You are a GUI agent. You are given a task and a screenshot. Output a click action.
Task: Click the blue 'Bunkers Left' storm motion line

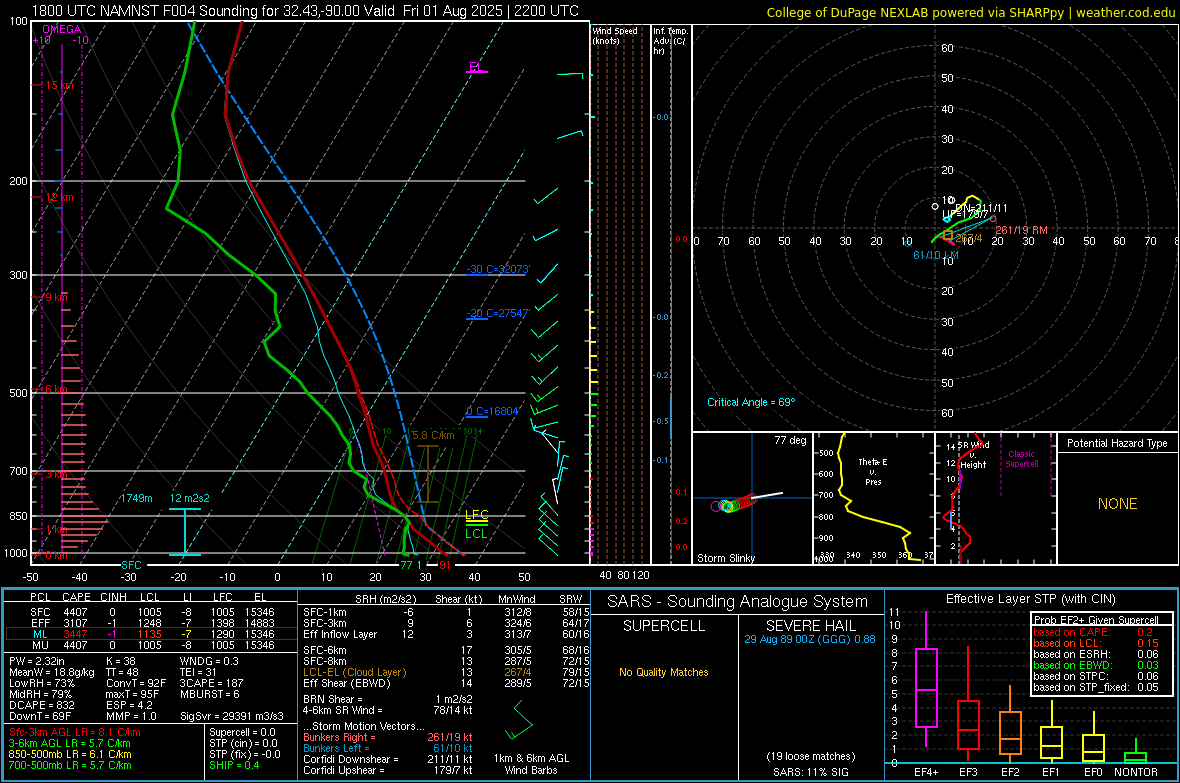coord(387,748)
